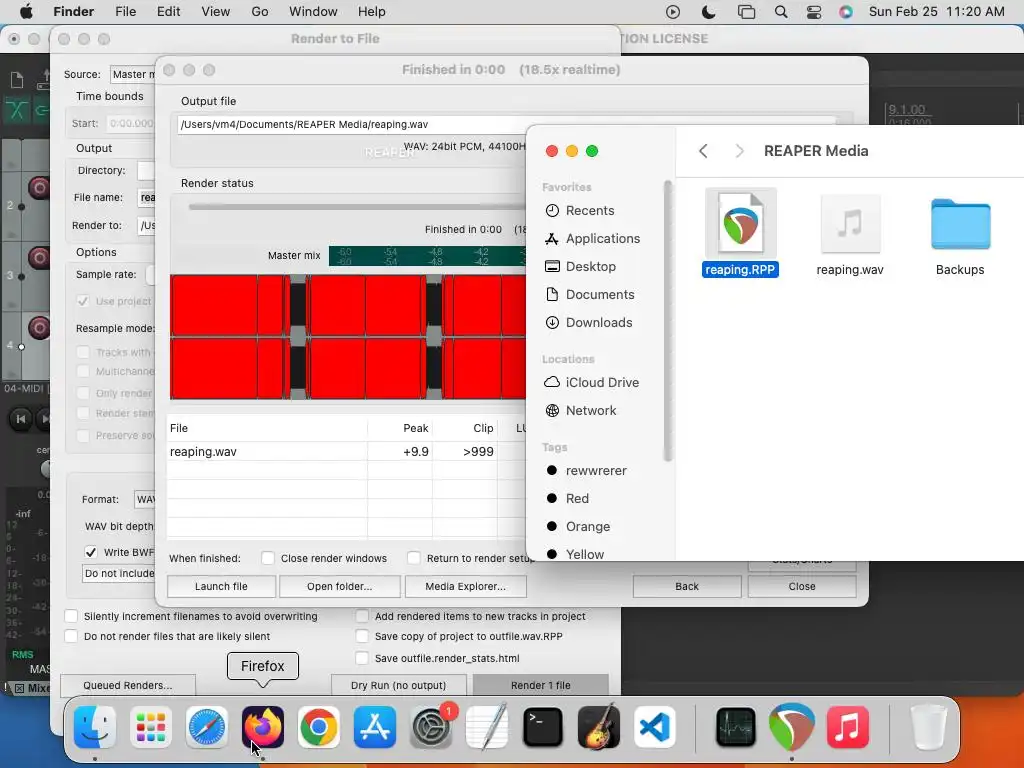Open Google Chrome from the Dock
1024x768 pixels.
(x=319, y=727)
